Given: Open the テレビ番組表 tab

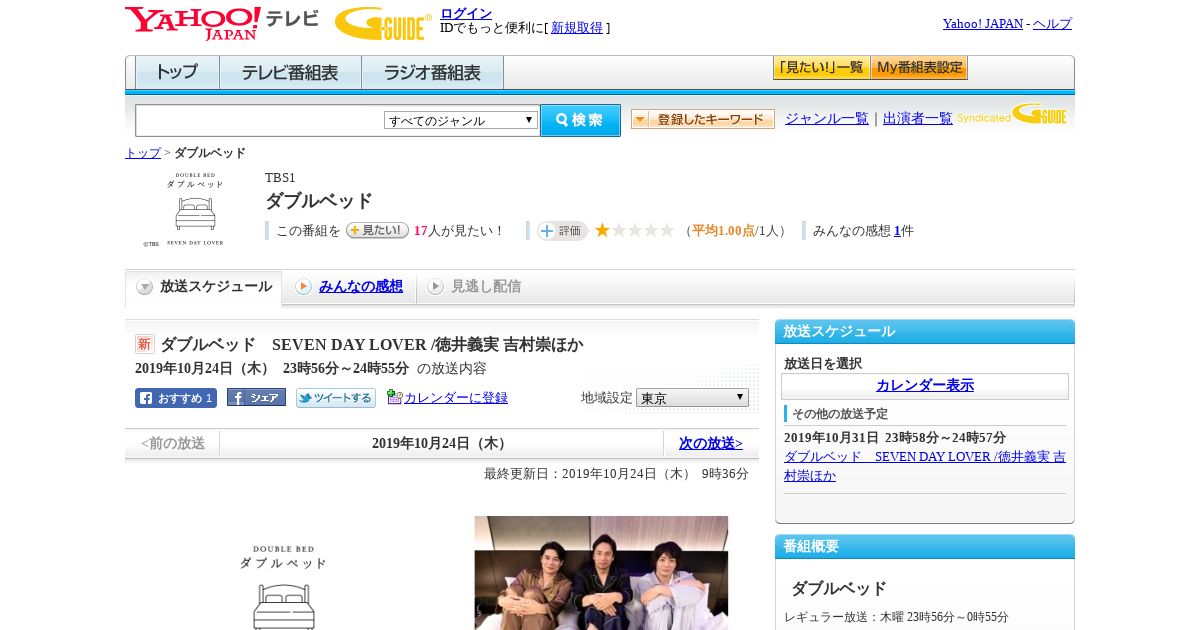Looking at the screenshot, I should coord(290,72).
